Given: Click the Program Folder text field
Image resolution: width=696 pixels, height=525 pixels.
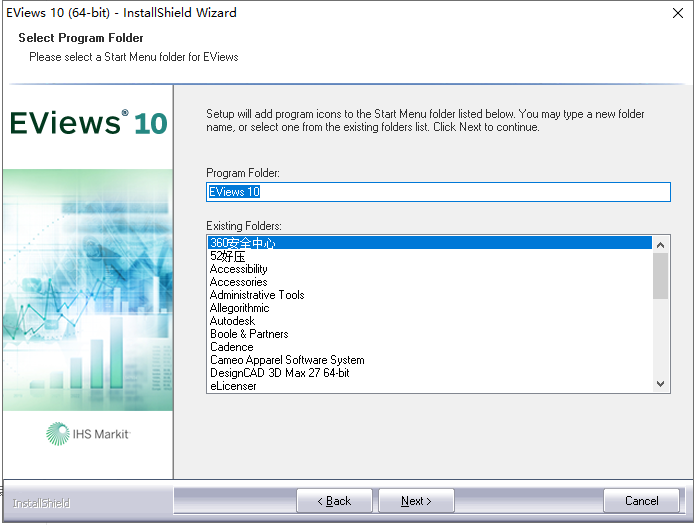Looking at the screenshot, I should coord(437,192).
